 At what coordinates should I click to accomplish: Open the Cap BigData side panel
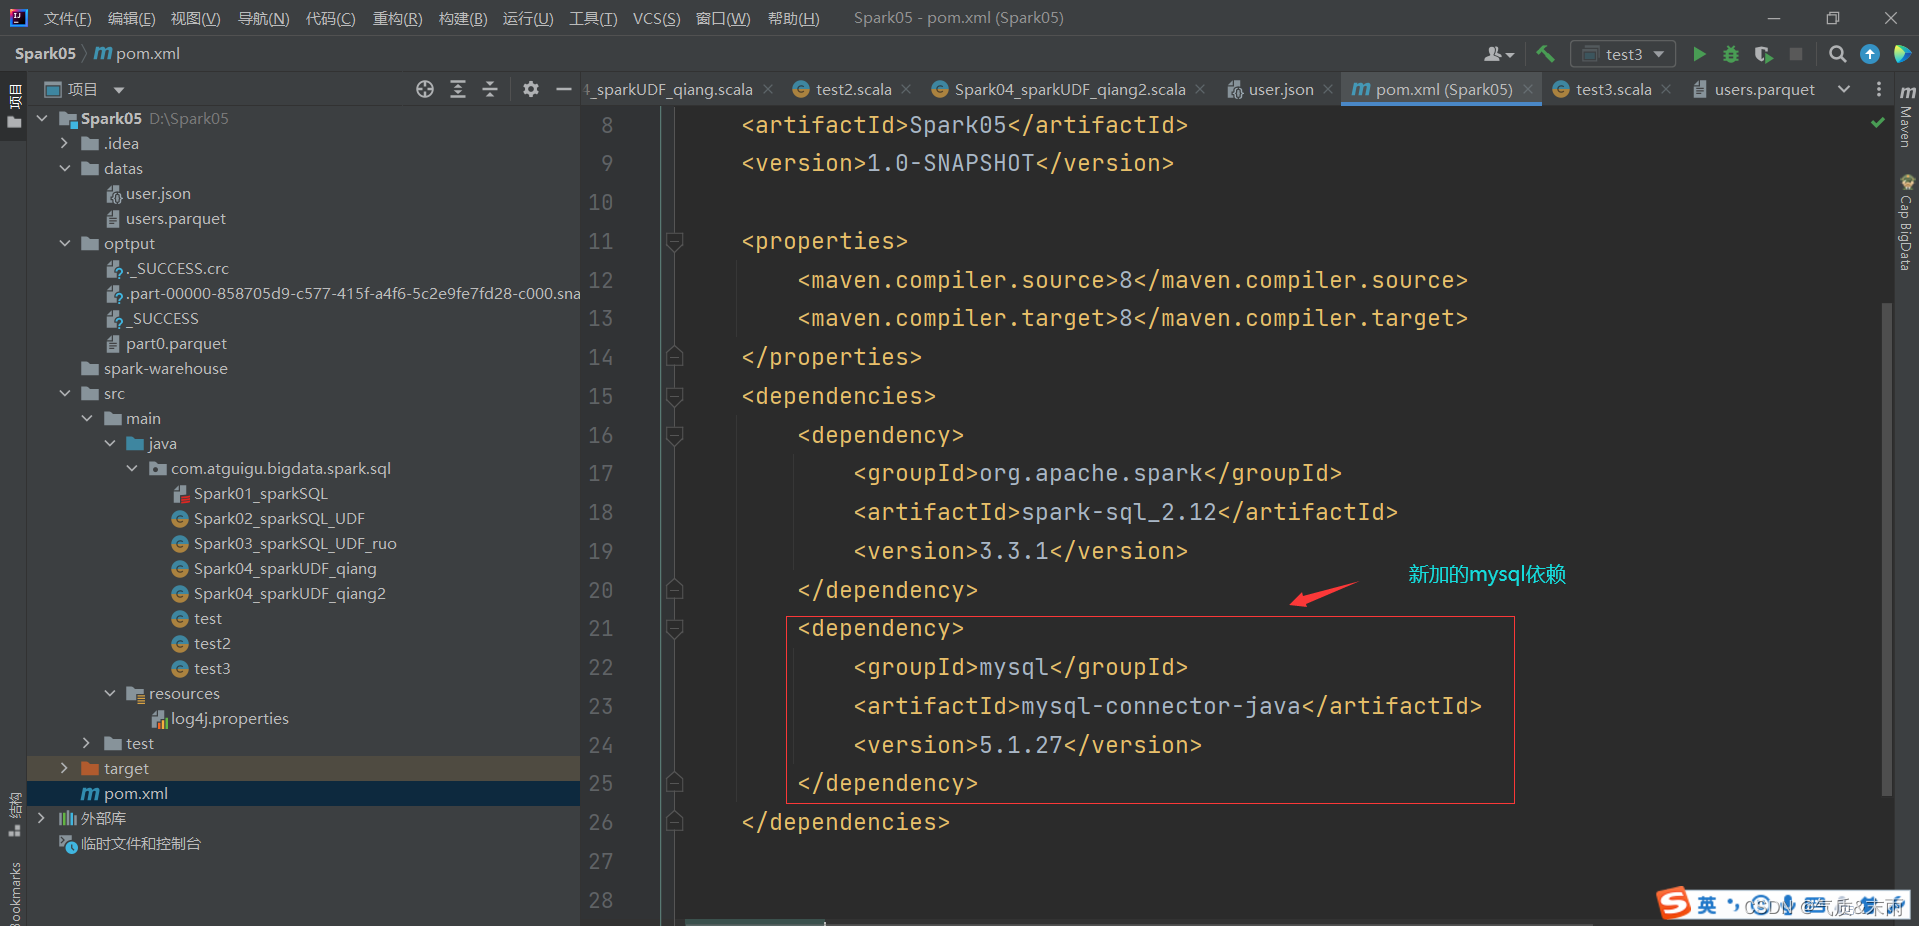[1907, 222]
